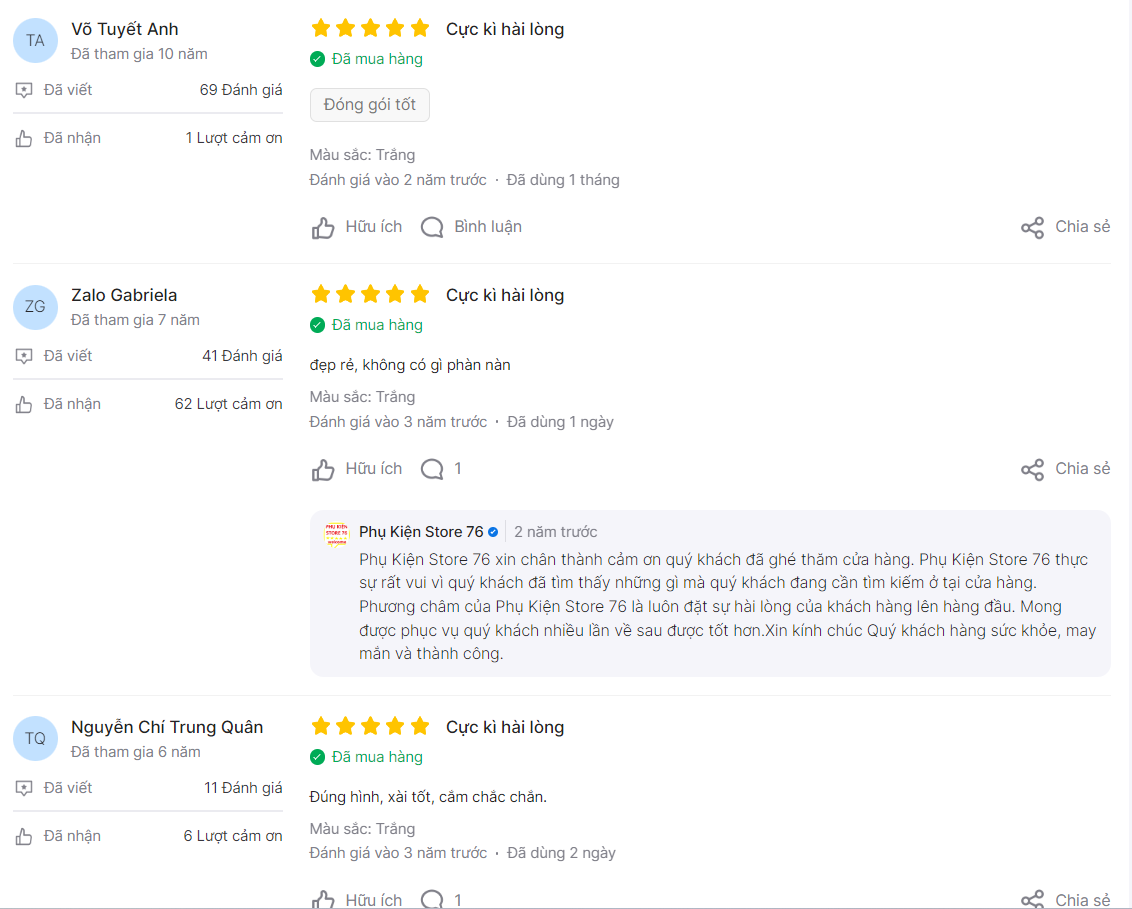Open Zalo Gabriela's profile name
This screenshot has width=1132, height=909.
(x=124, y=295)
